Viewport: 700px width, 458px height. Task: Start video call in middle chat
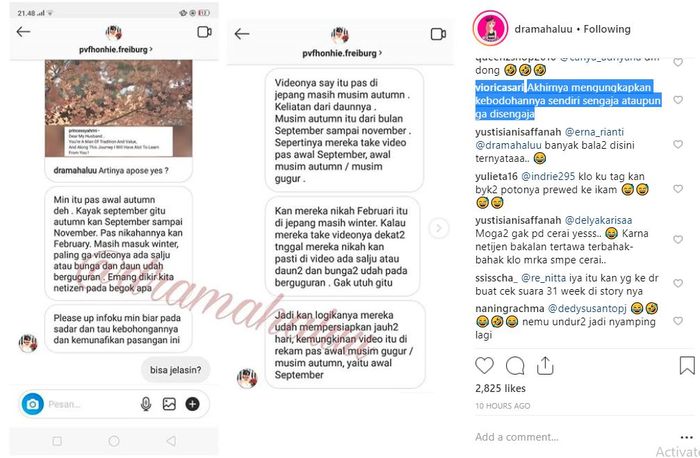pyautogui.click(x=438, y=34)
